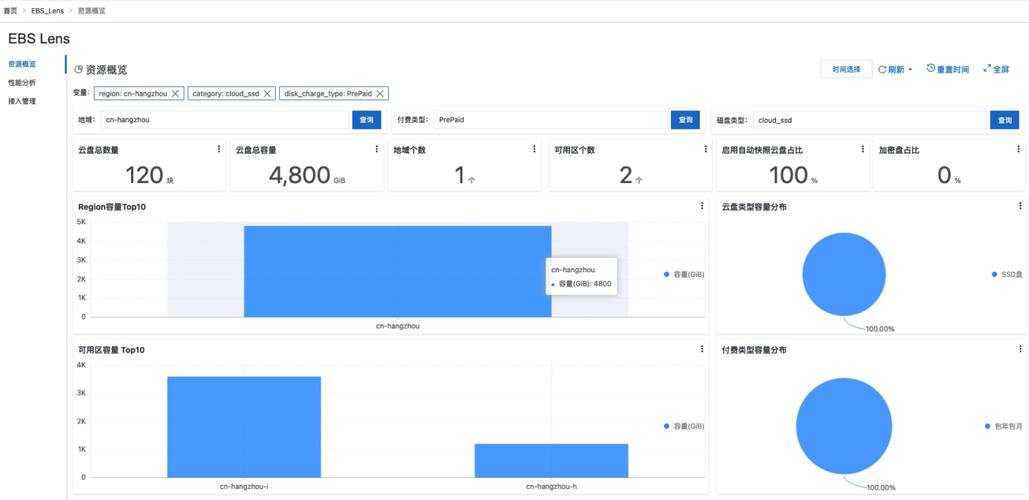Open the 接入管理 sidebar tab

[22, 101]
